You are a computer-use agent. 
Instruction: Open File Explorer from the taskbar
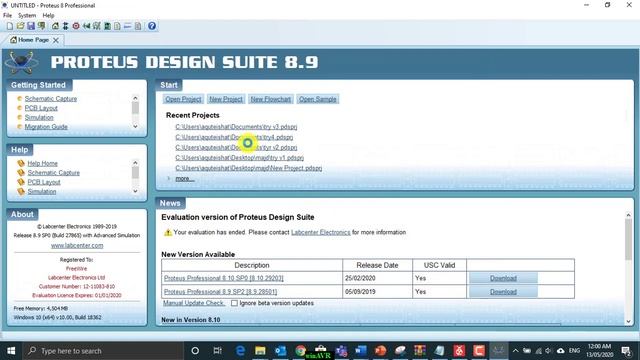tap(260, 351)
